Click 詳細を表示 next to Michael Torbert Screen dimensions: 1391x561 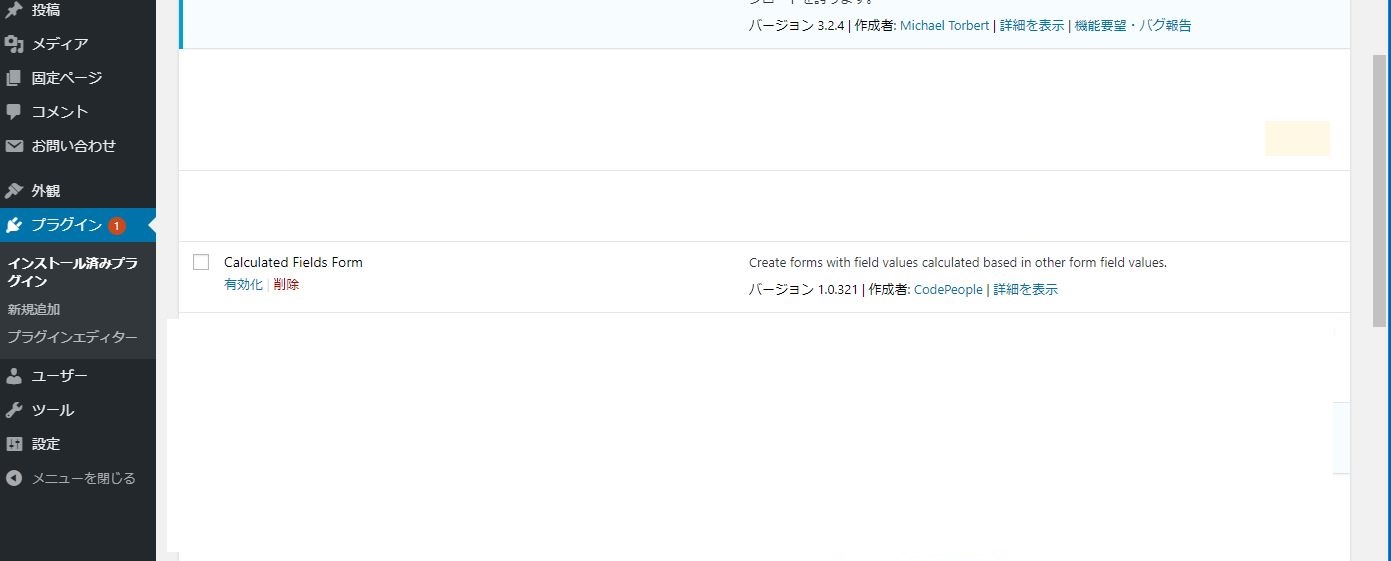point(1031,26)
